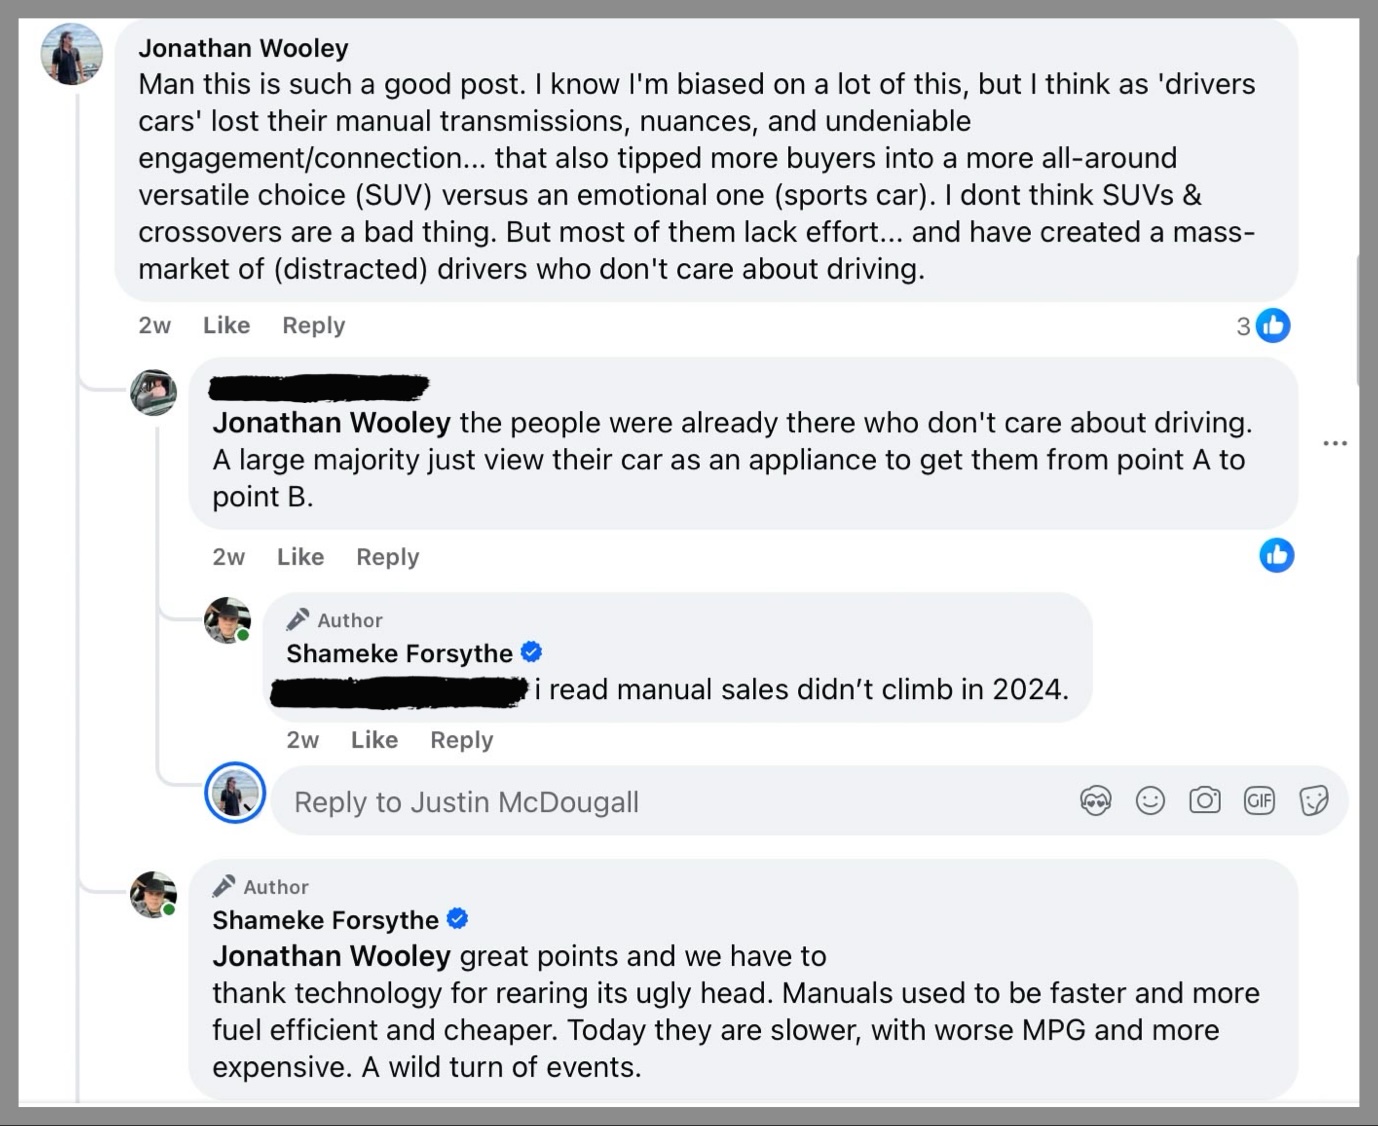The width and height of the screenshot is (1378, 1126).
Task: Like the "appliance" reply comment
Action: tap(300, 557)
